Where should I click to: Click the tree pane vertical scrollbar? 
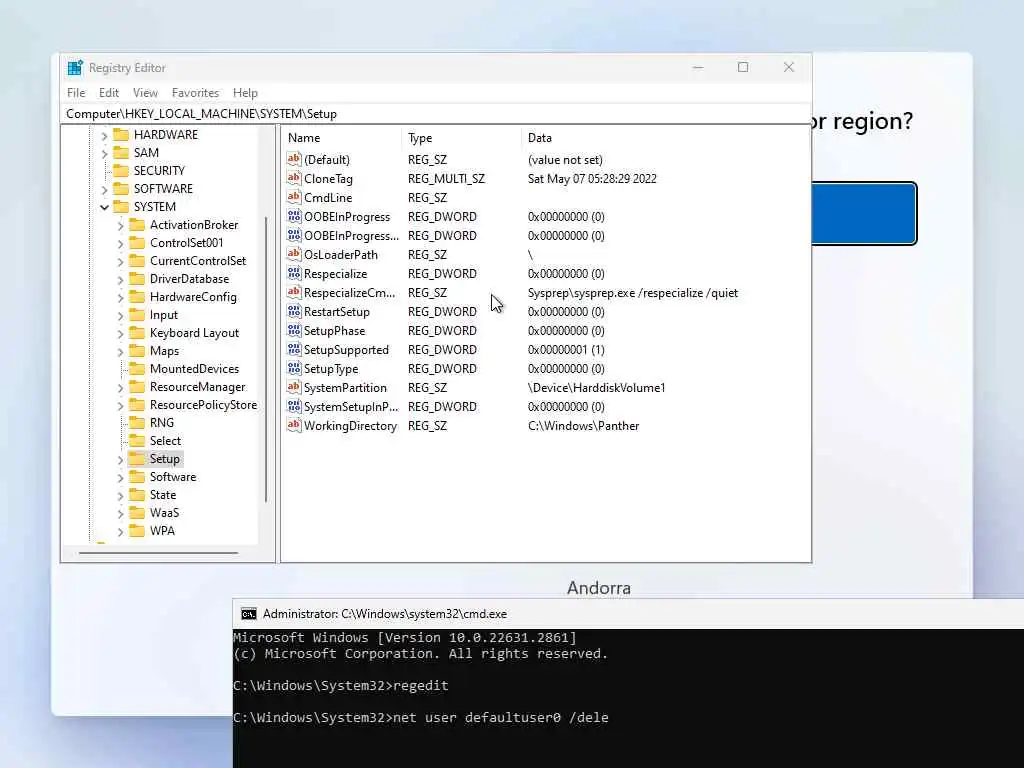(x=266, y=359)
